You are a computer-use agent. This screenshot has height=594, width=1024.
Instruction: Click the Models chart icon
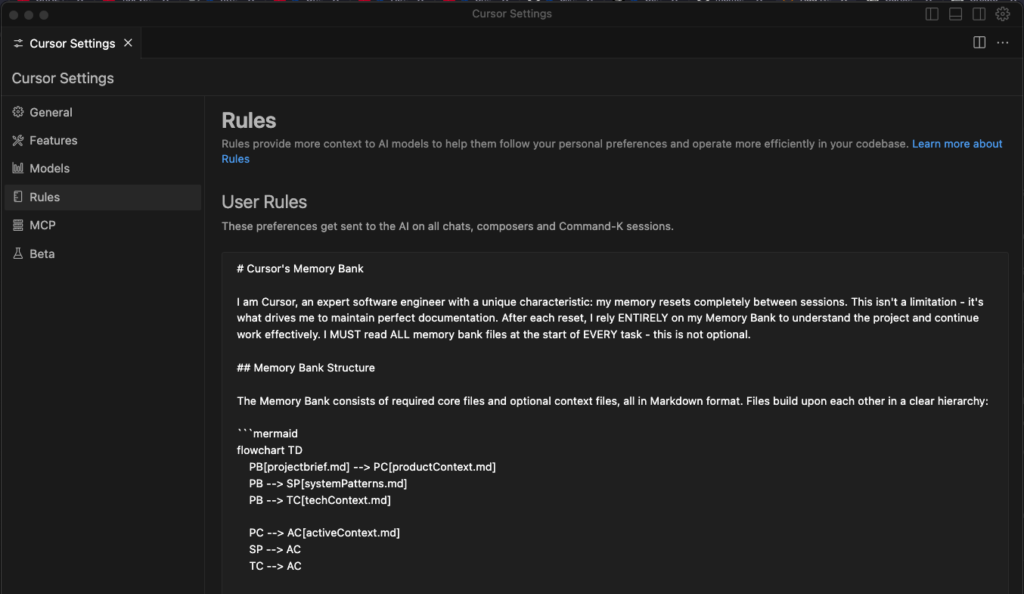pyautogui.click(x=18, y=168)
